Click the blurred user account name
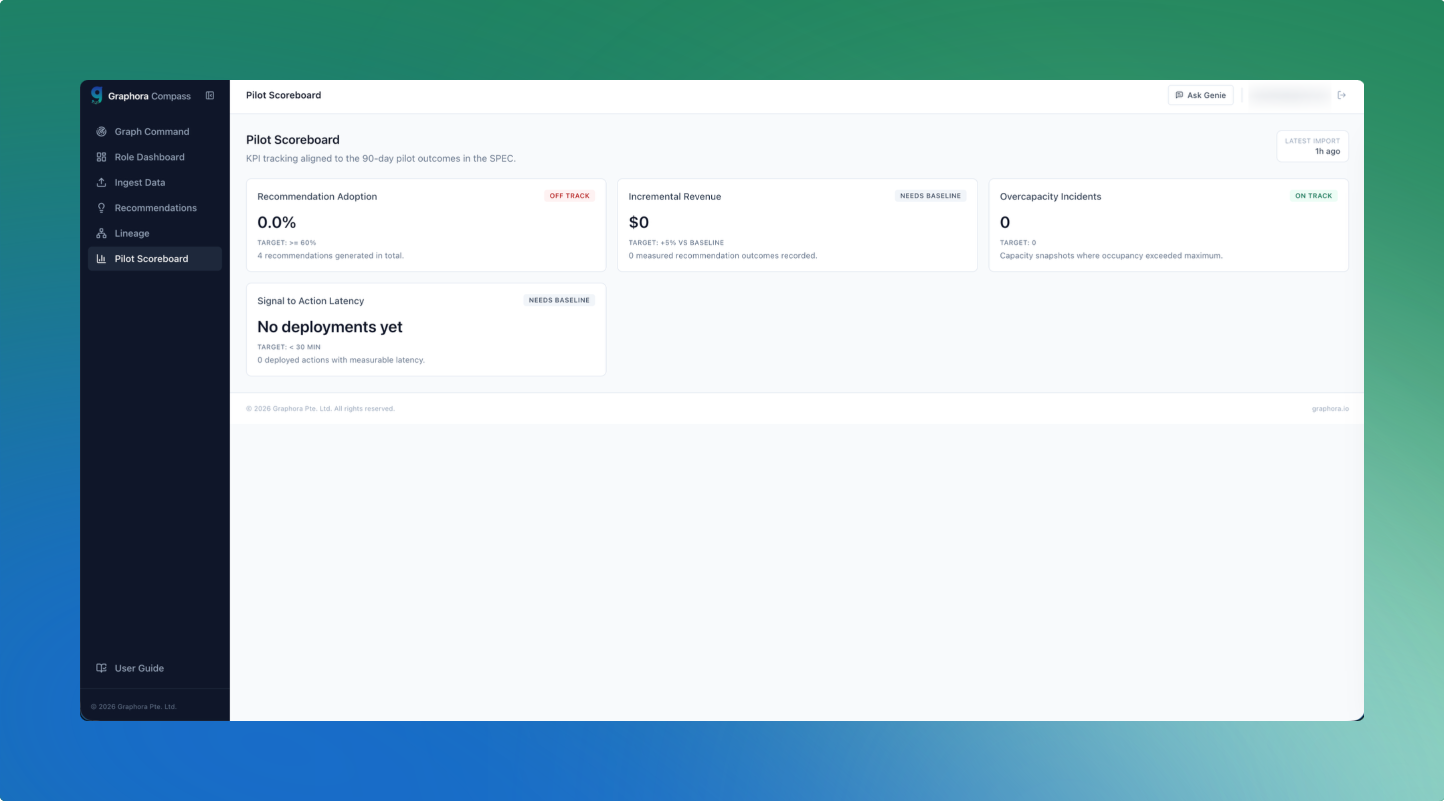 (x=1290, y=95)
